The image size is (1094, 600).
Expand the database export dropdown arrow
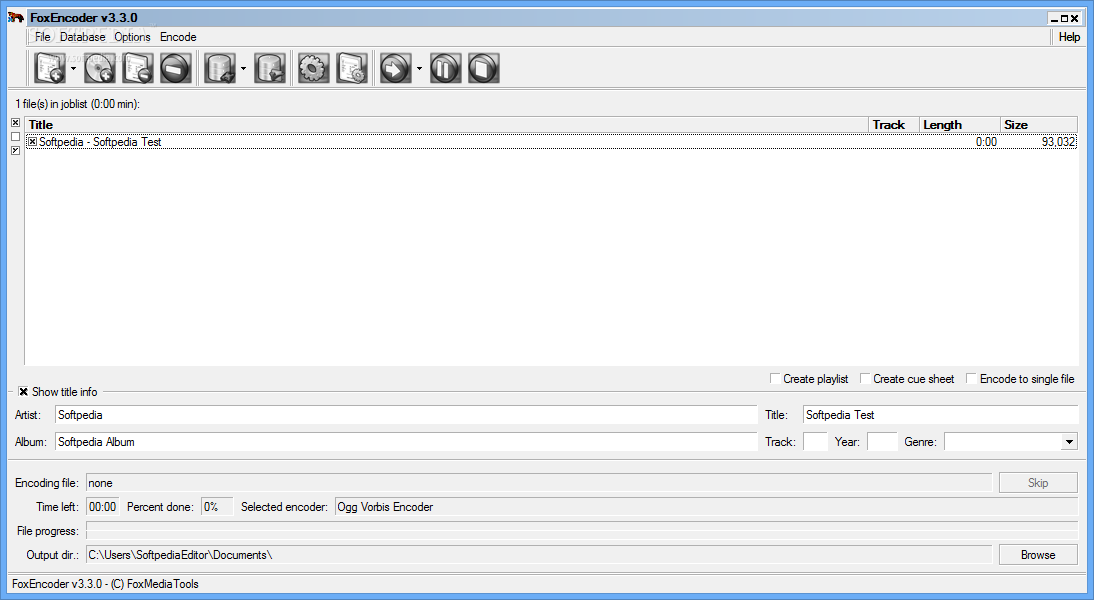243,68
